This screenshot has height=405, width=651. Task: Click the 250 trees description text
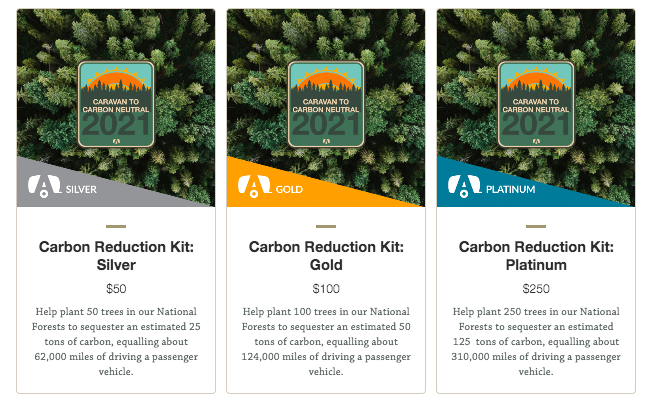point(536,341)
